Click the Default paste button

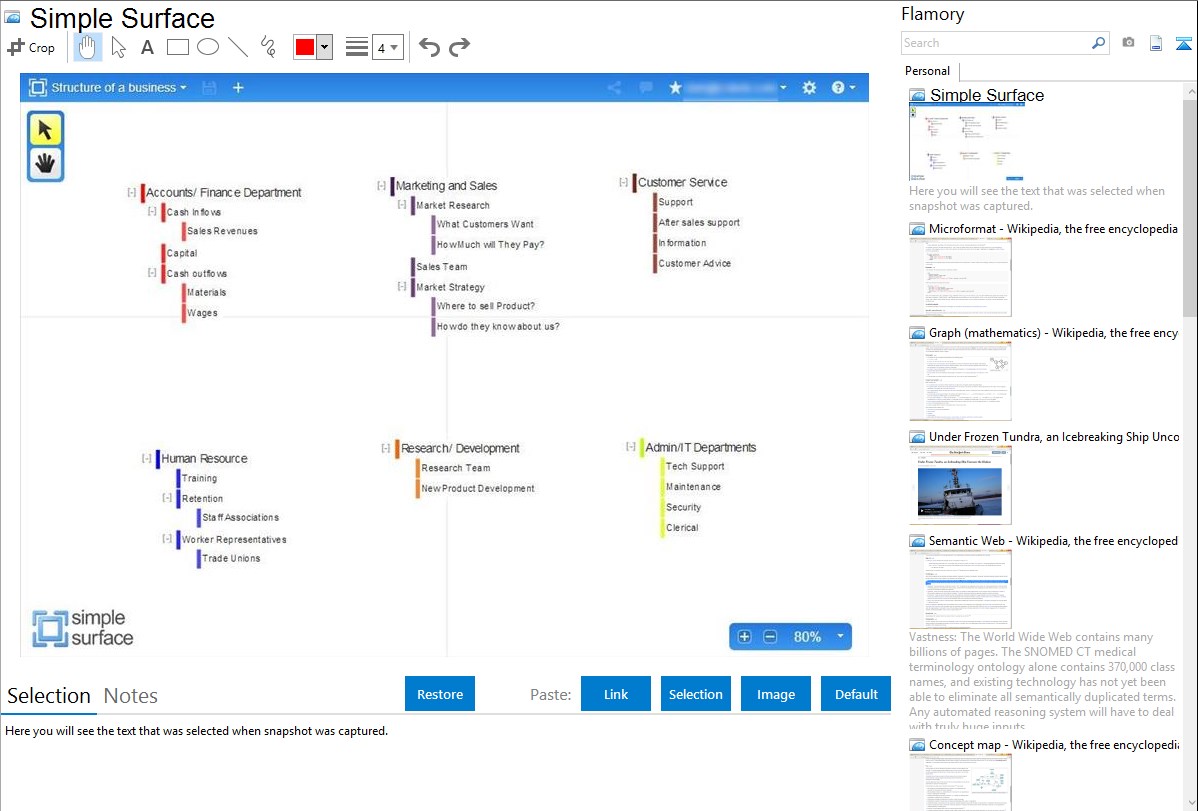[x=856, y=694]
